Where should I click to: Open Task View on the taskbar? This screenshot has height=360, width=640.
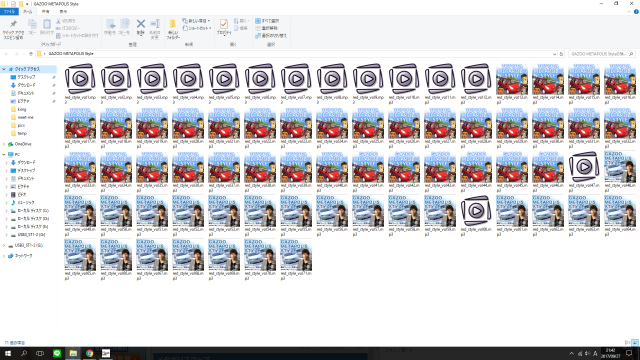coord(40,353)
